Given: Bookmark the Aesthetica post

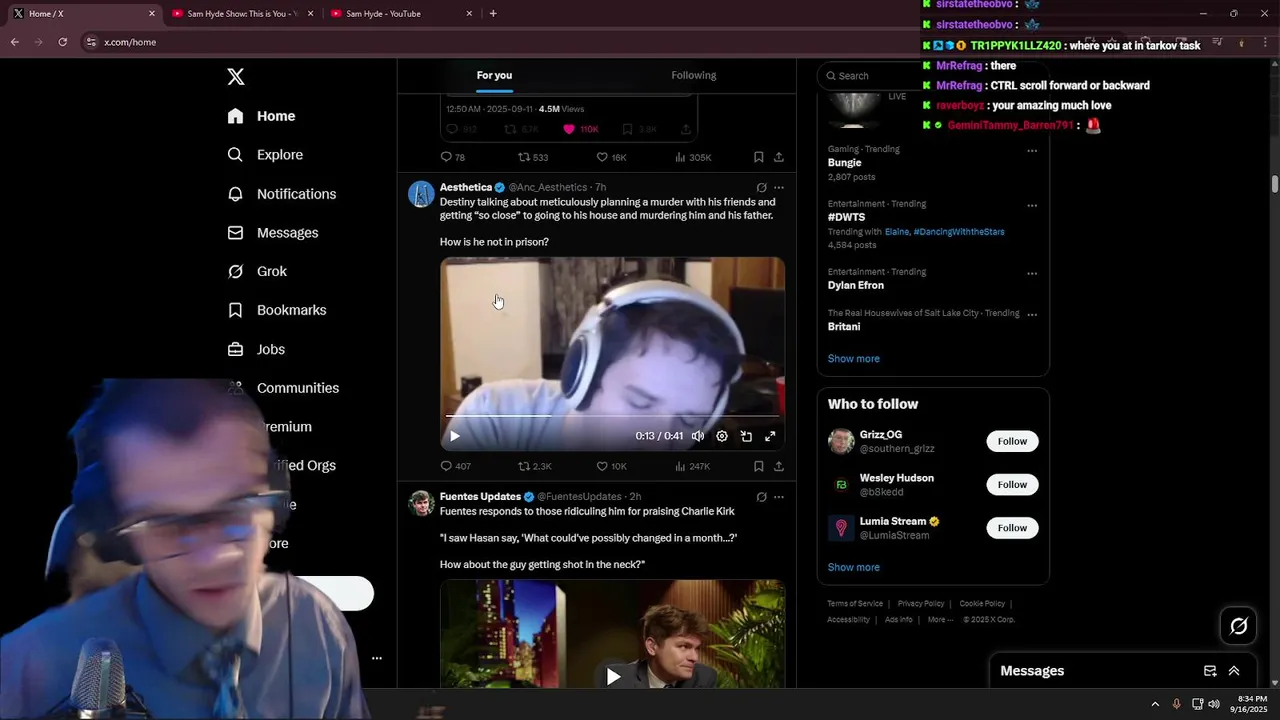Looking at the screenshot, I should point(759,466).
